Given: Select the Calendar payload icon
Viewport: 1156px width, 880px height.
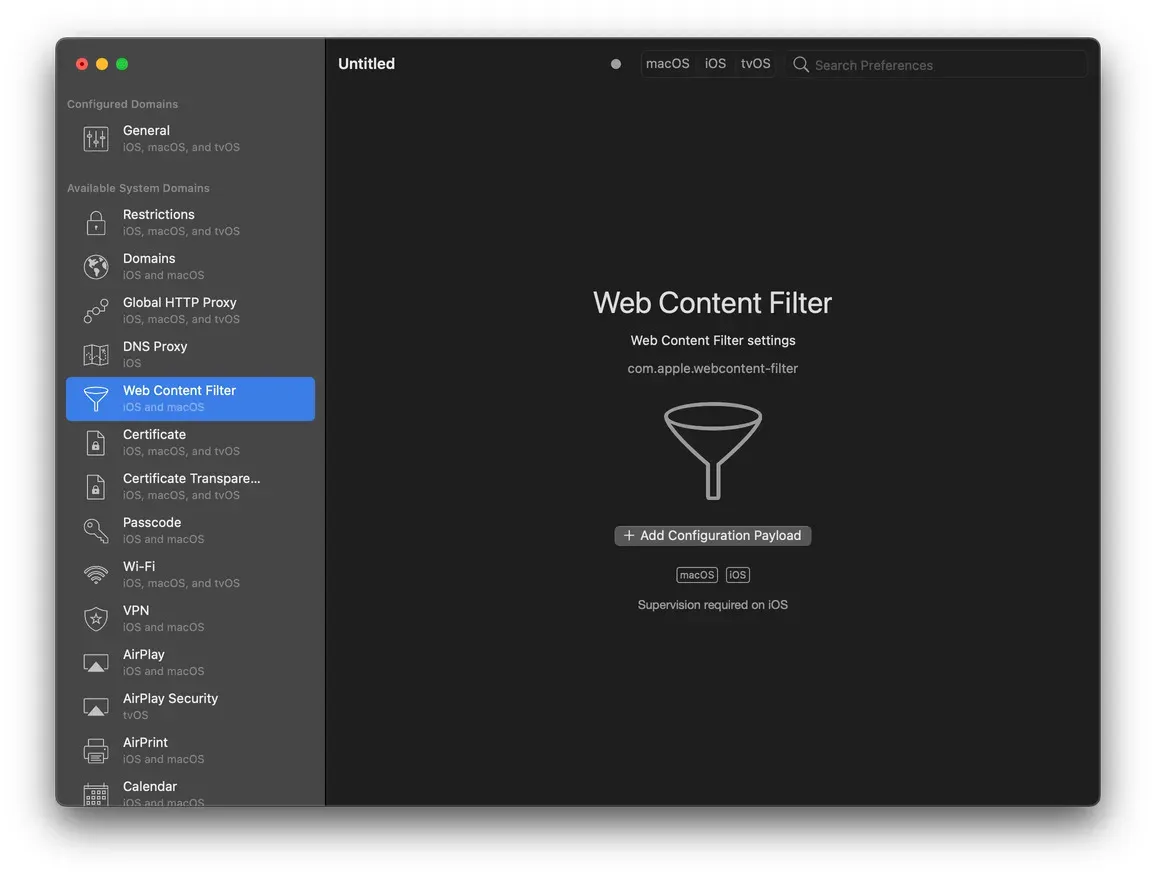Looking at the screenshot, I should (x=95, y=794).
